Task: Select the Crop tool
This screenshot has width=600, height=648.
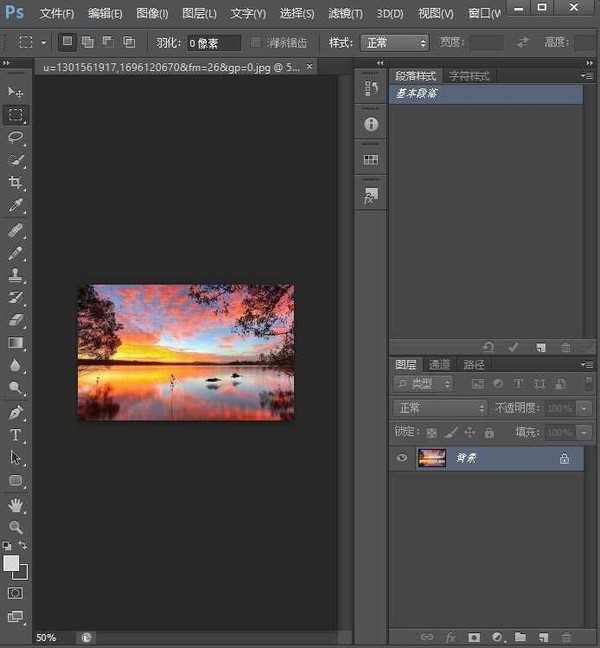Action: pos(16,183)
